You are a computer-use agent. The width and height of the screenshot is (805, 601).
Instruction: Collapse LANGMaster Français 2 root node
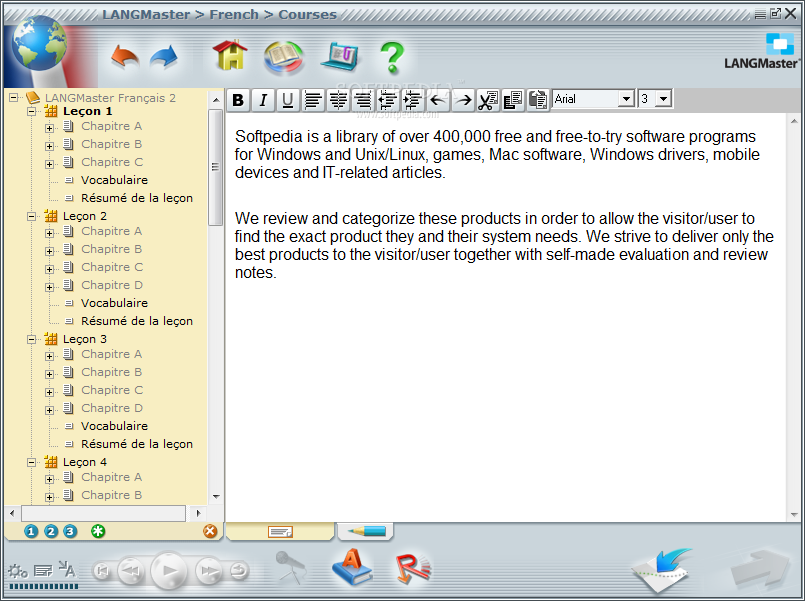(14, 97)
